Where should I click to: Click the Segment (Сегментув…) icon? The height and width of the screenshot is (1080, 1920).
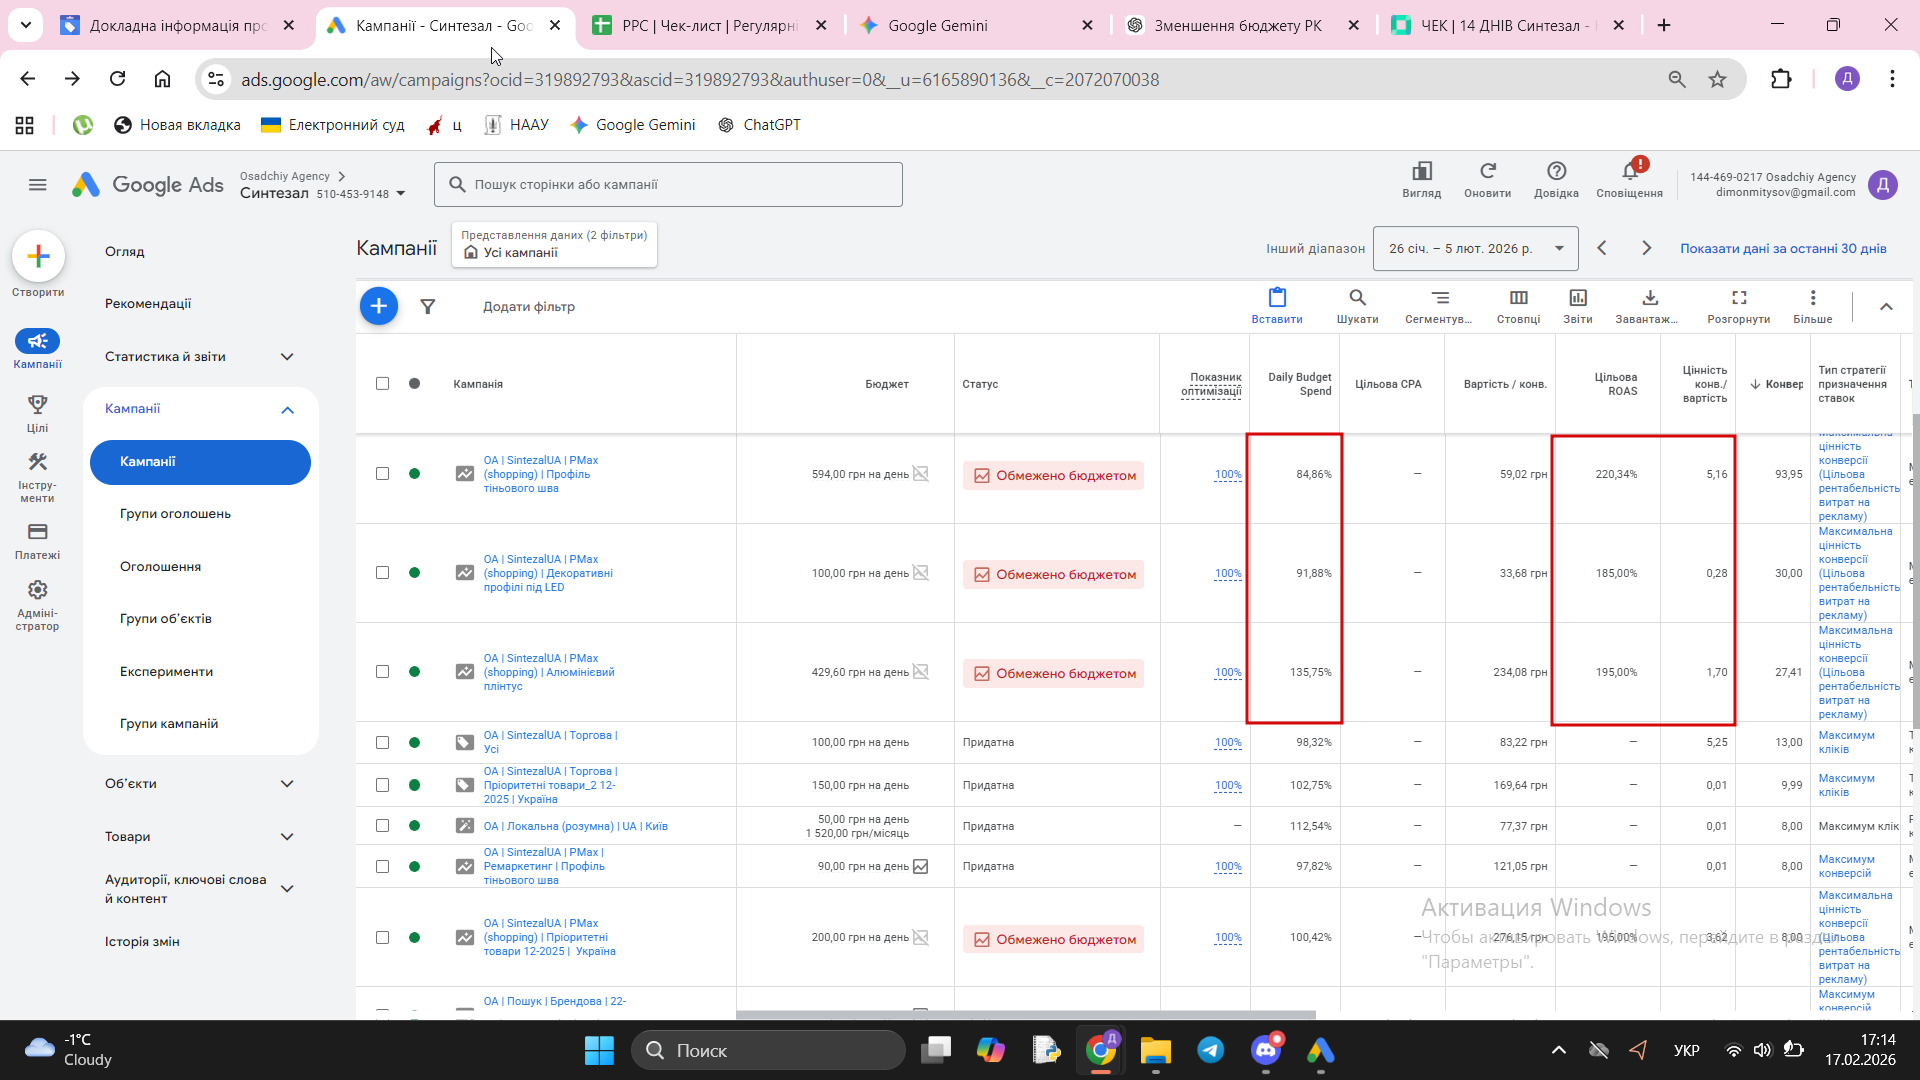[x=1439, y=299]
